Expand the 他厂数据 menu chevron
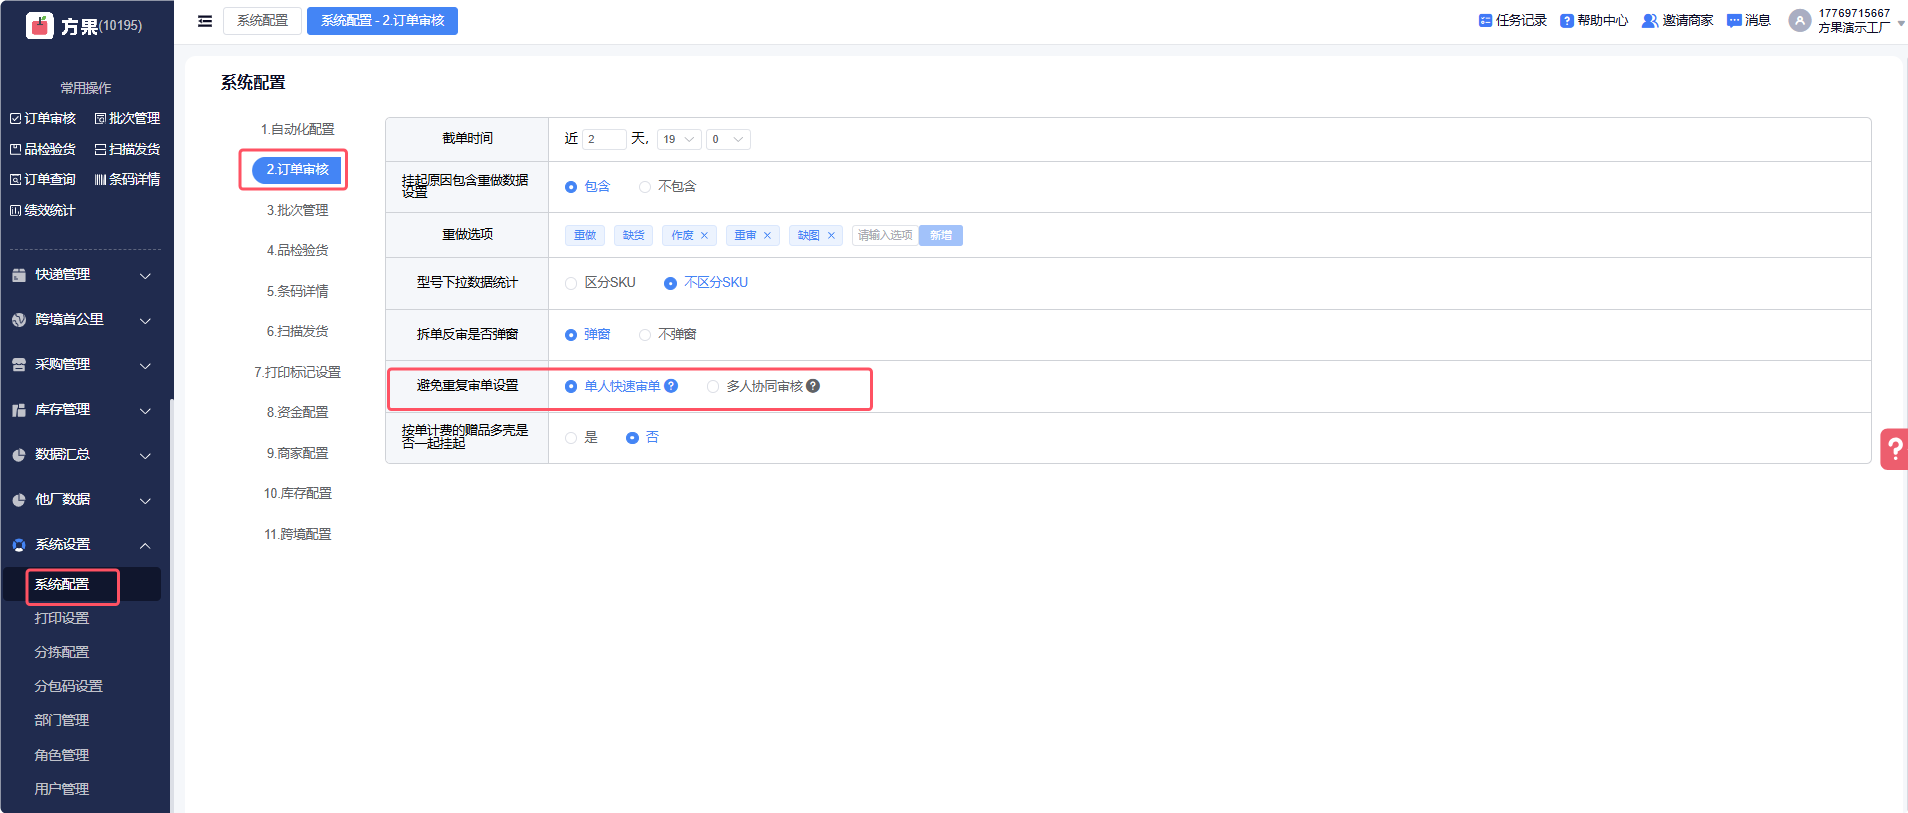Screen dimensions: 1908x813 coord(145,500)
